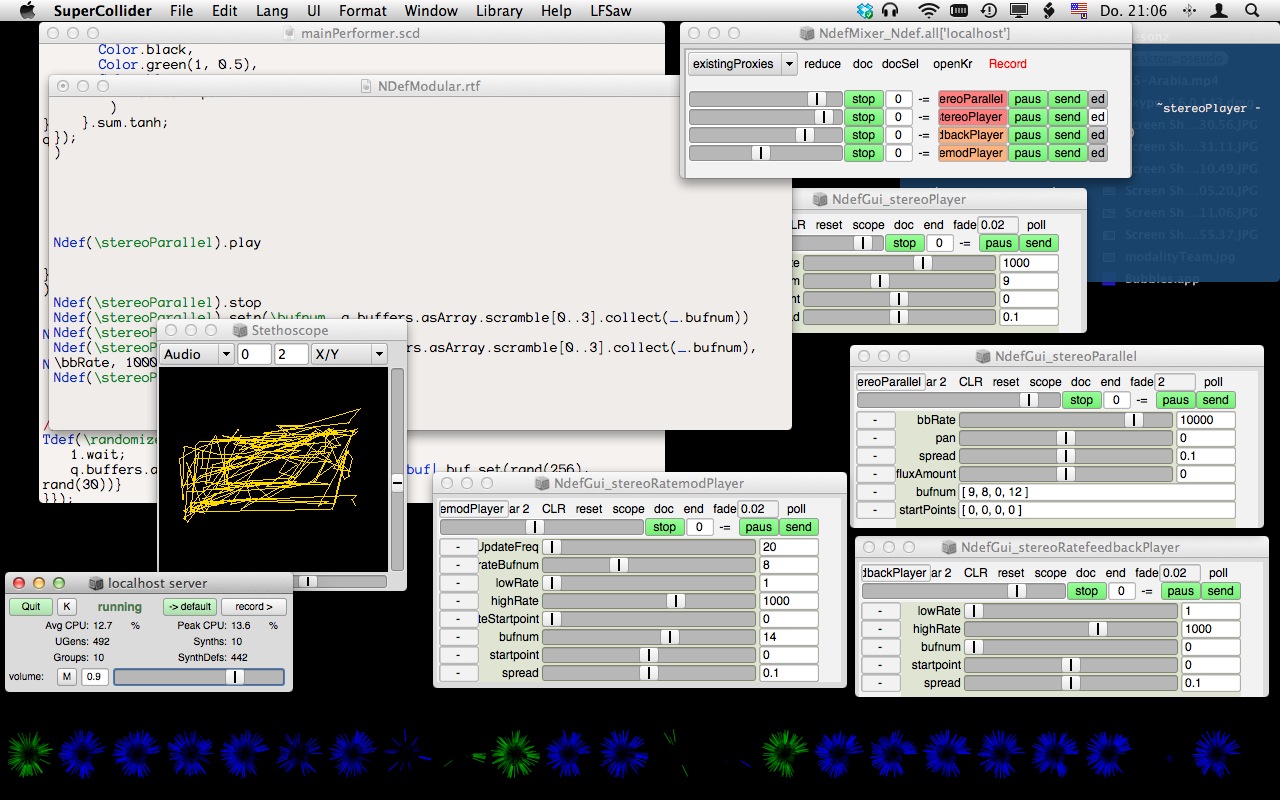
Task: Open the Audio dropdown in Stethoscope
Action: pyautogui.click(x=197, y=354)
